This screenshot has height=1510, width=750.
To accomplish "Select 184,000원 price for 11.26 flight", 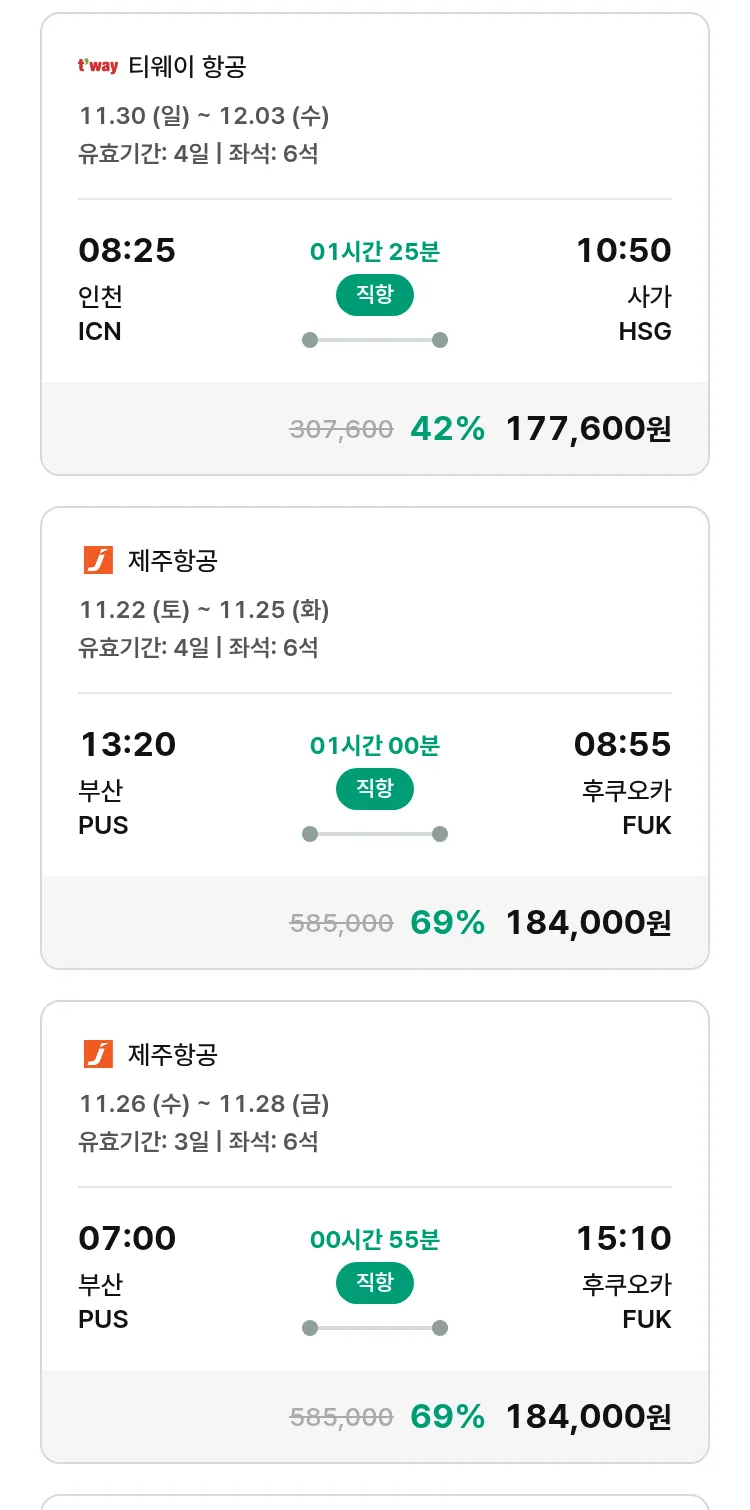I will (x=588, y=1416).
